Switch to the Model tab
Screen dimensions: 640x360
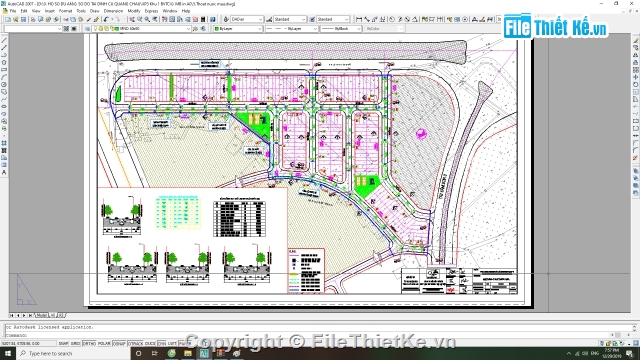click(x=41, y=315)
